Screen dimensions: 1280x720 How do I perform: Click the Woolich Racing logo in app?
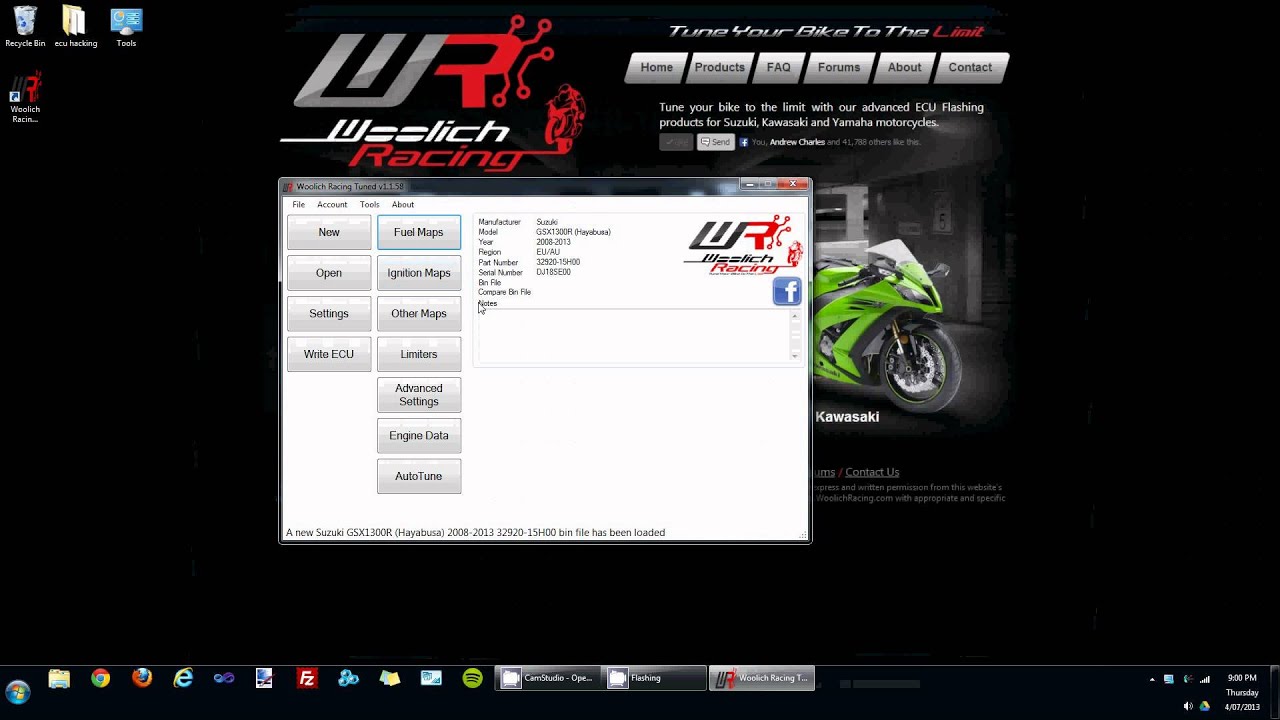(743, 246)
